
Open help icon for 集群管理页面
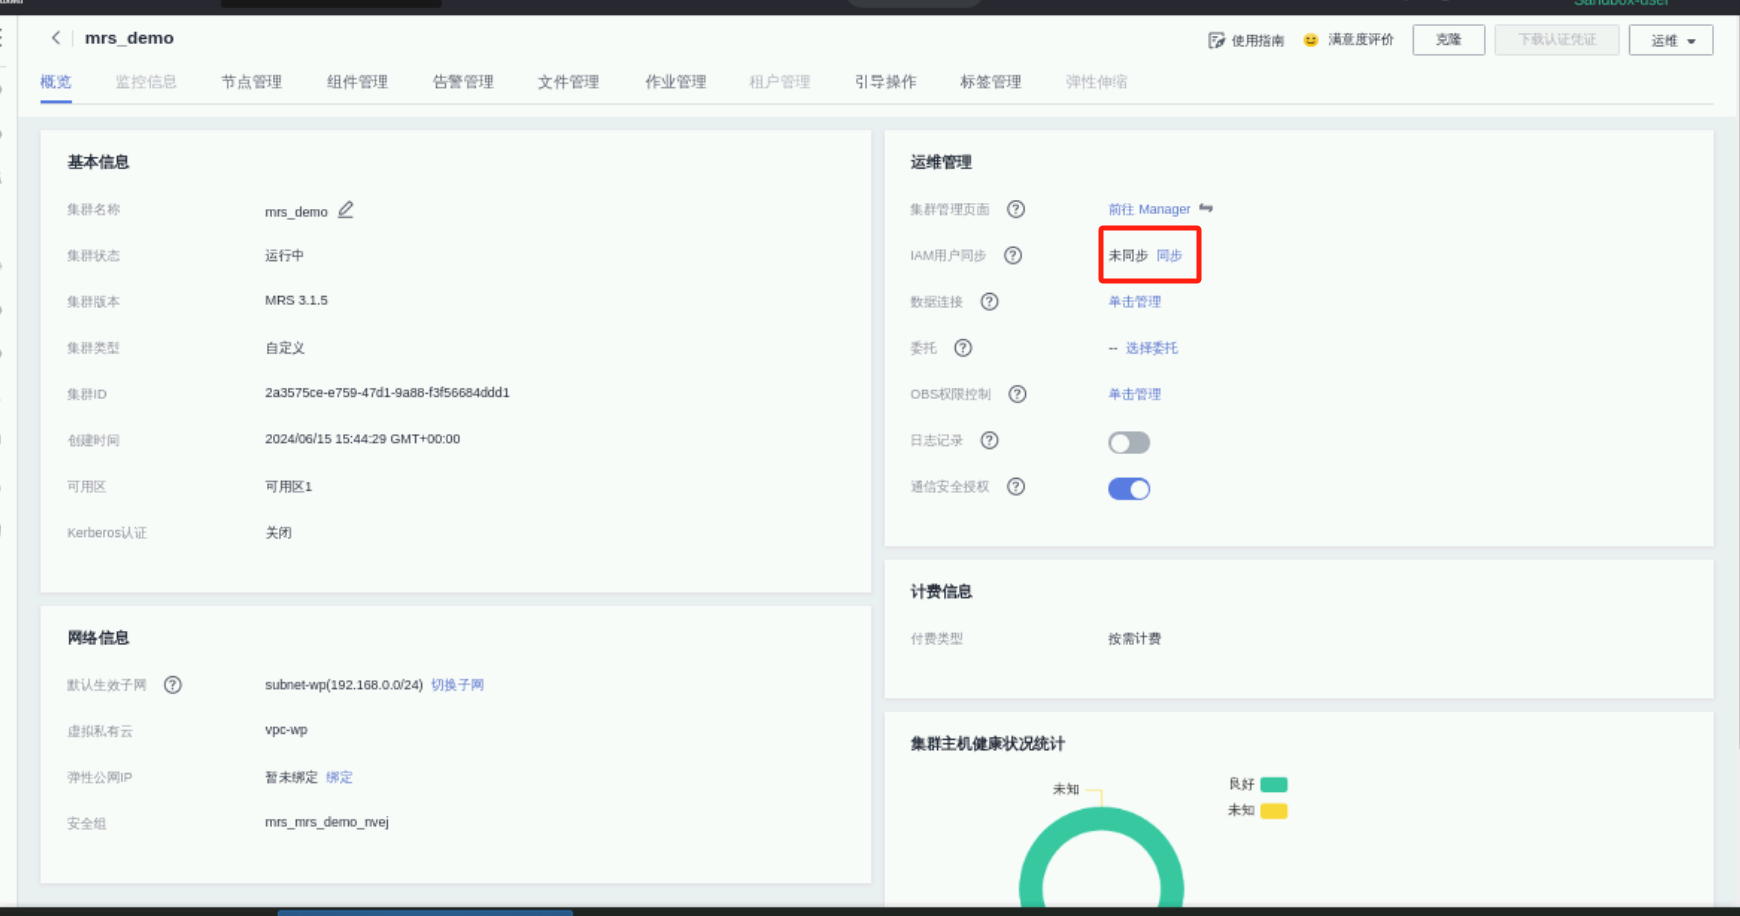click(1016, 209)
